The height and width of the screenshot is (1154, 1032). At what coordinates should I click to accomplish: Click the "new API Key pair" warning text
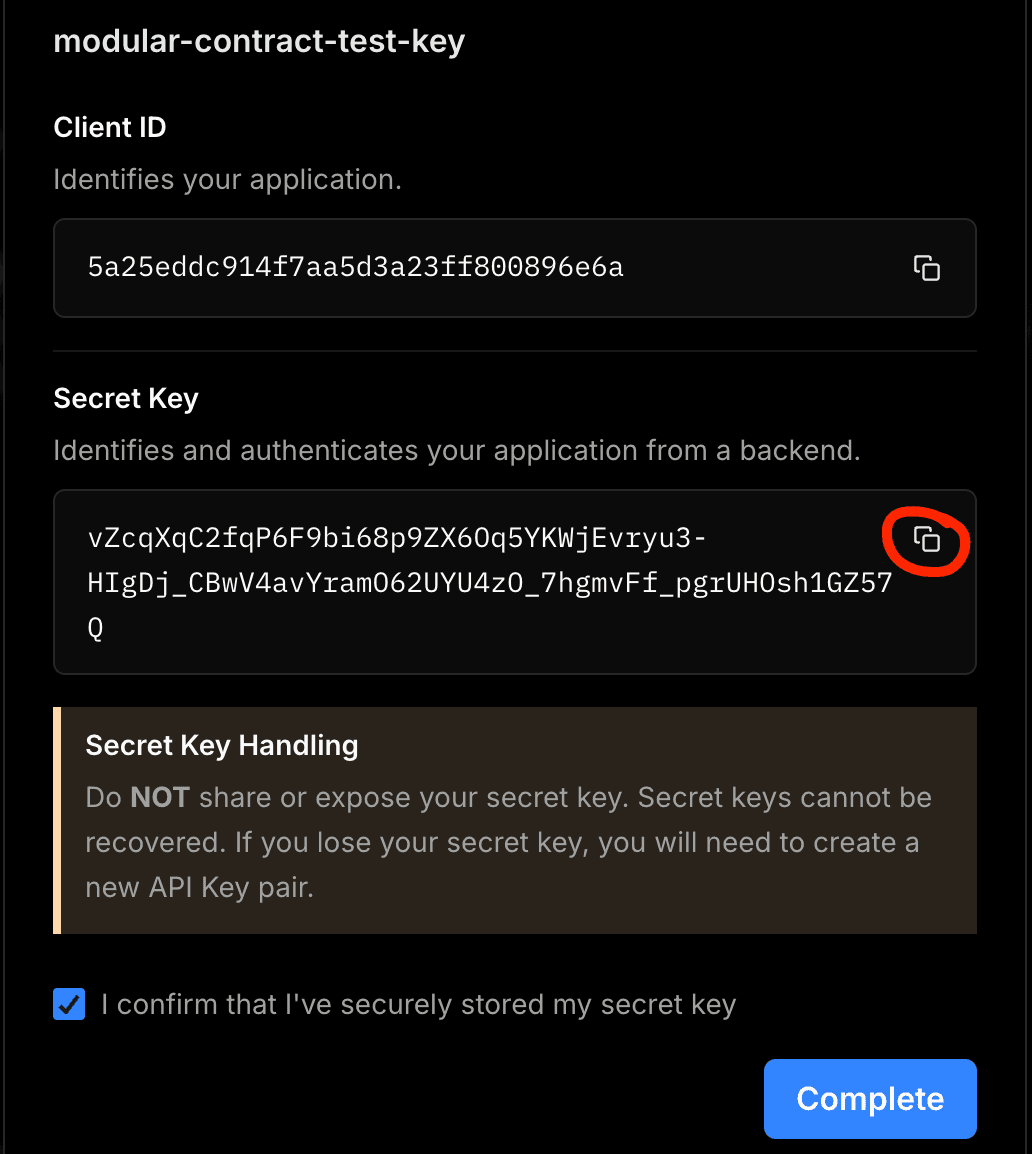tap(199, 887)
